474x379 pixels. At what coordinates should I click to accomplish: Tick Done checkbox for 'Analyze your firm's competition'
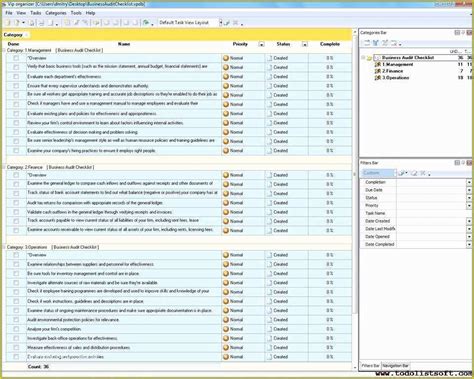[16, 329]
